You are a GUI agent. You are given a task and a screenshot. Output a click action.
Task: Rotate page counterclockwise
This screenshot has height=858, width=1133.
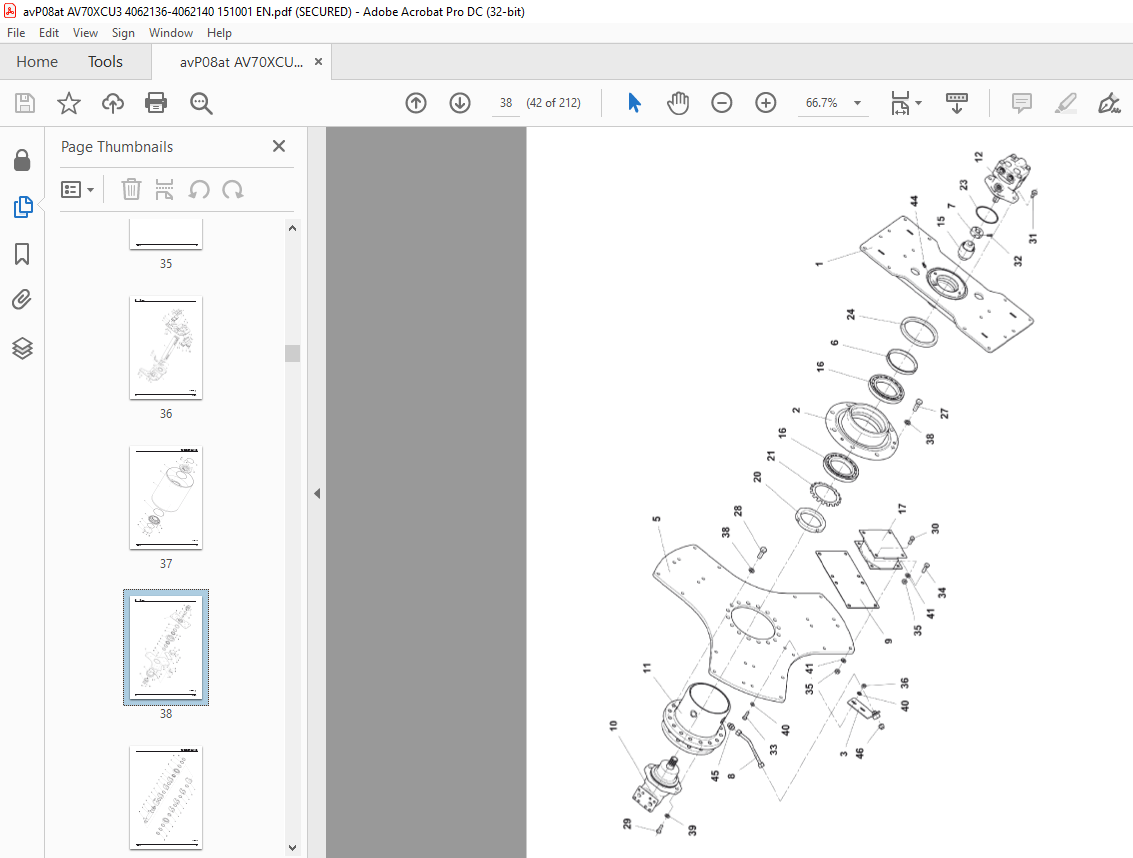[199, 190]
